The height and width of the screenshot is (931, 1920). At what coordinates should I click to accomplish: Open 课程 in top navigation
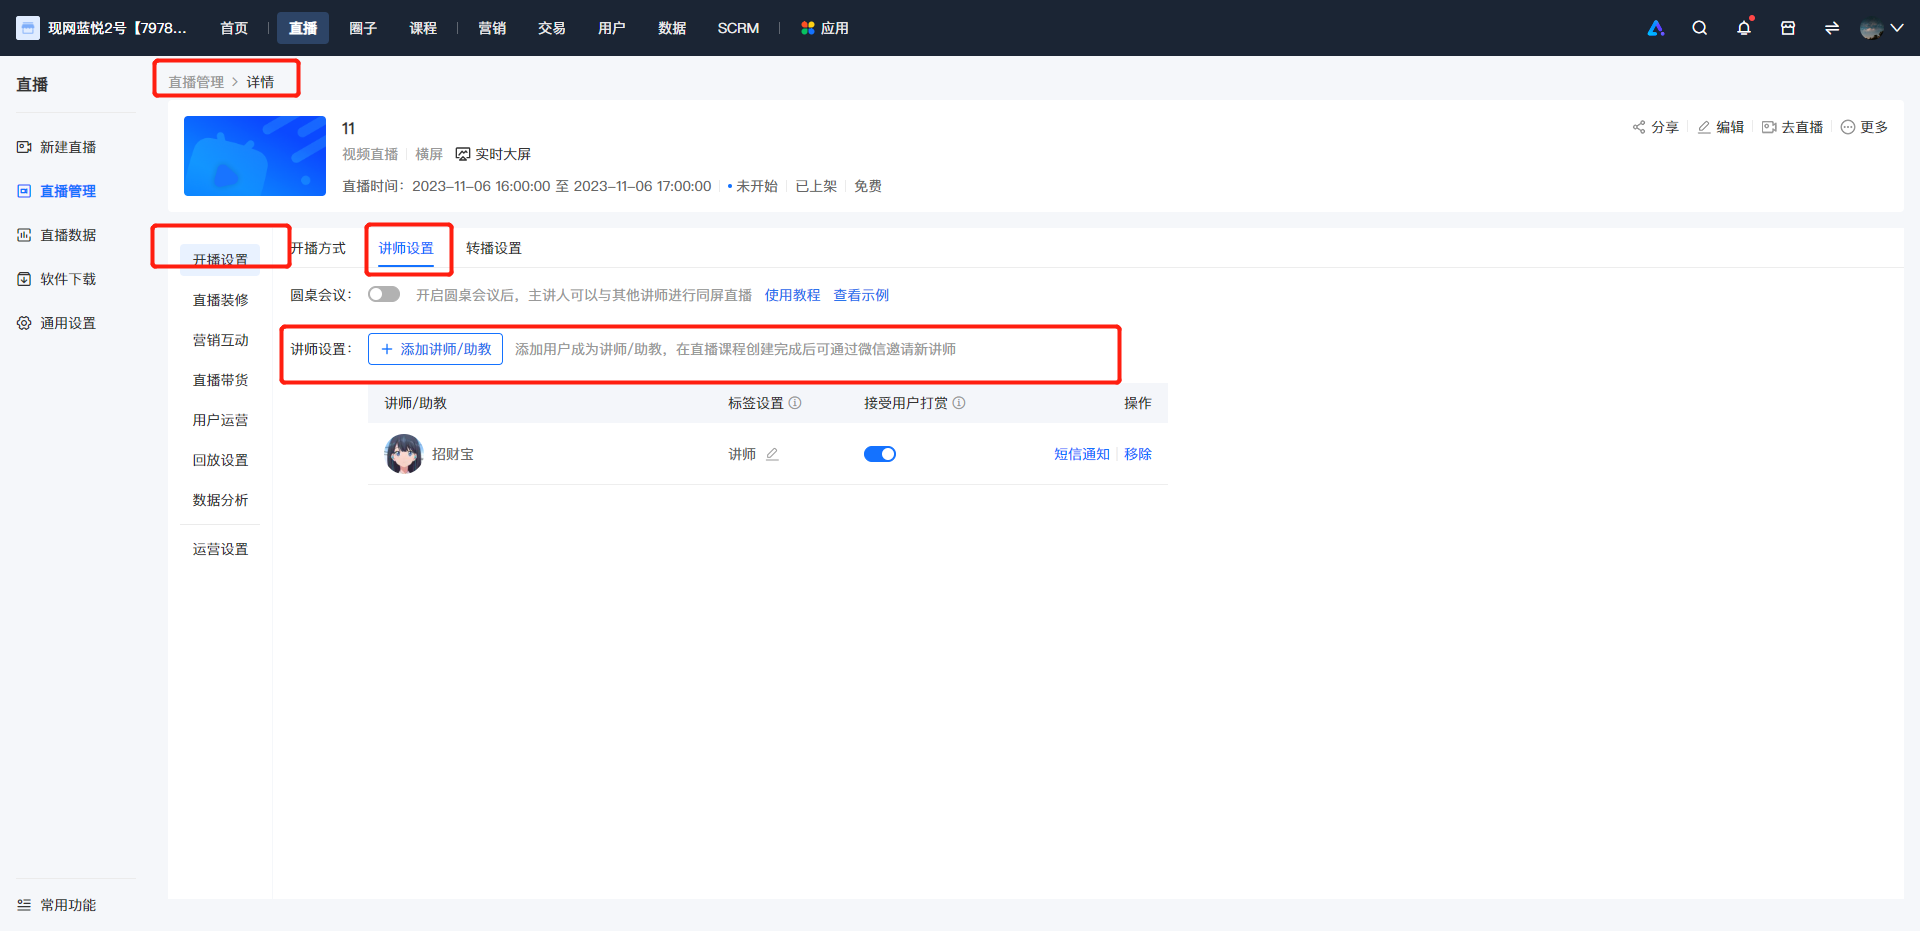coord(423,28)
